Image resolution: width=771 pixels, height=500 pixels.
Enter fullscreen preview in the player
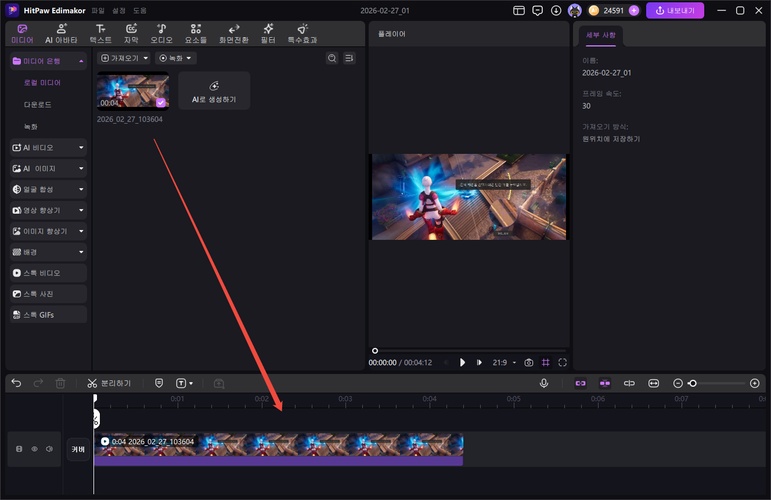562,362
